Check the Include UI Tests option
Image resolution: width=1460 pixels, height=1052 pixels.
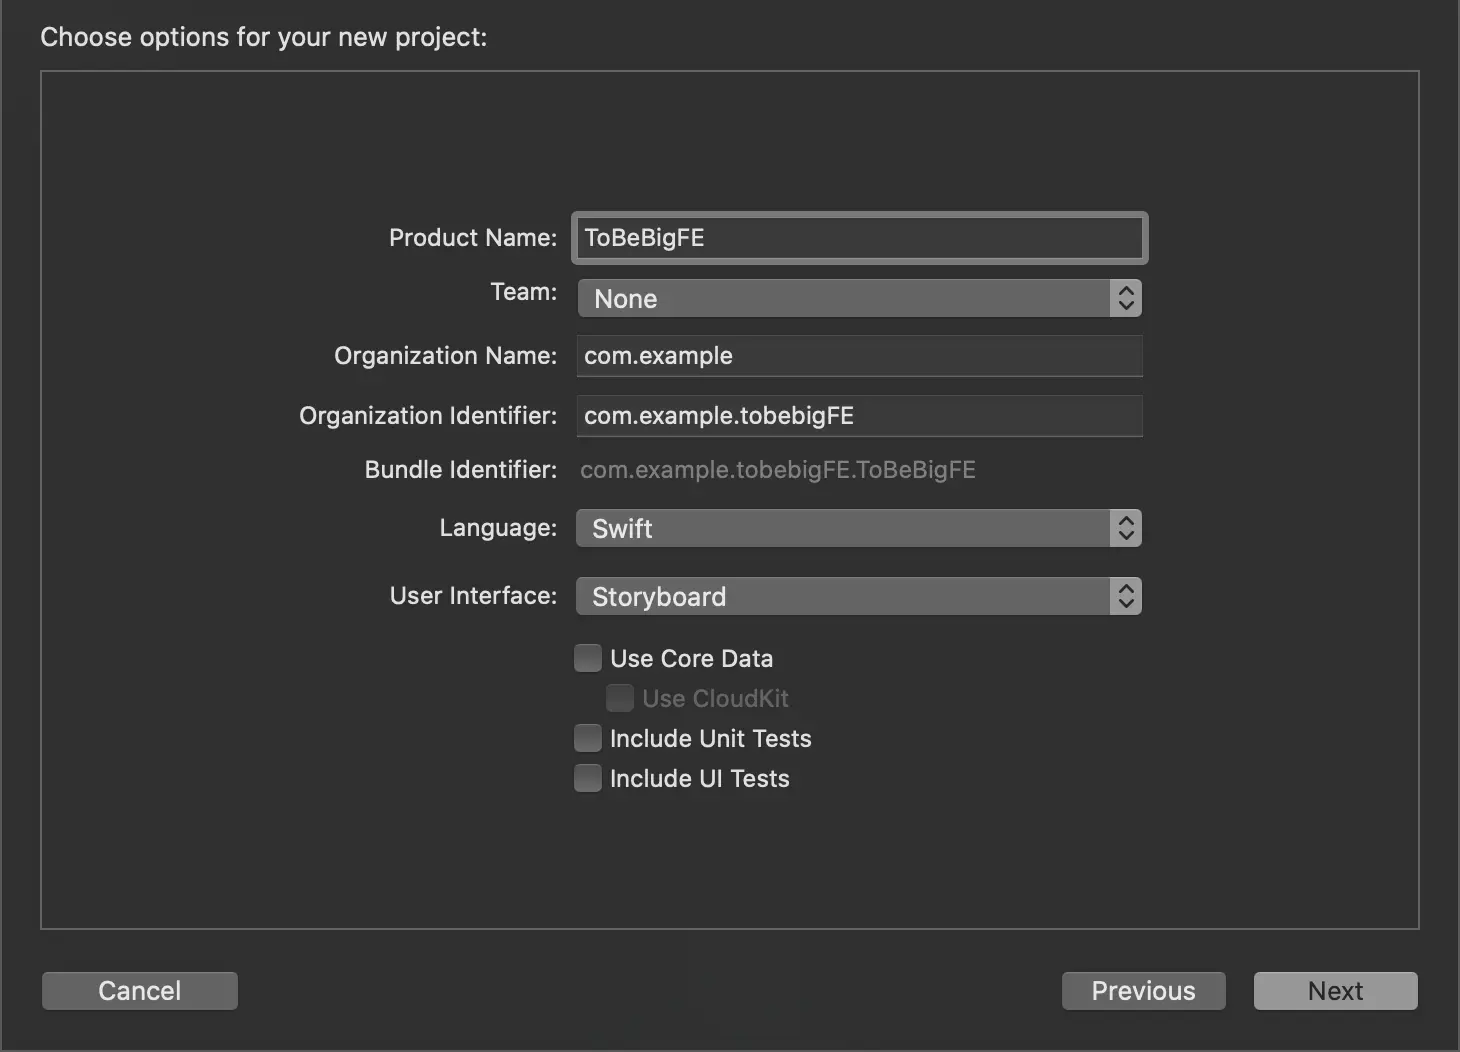588,778
